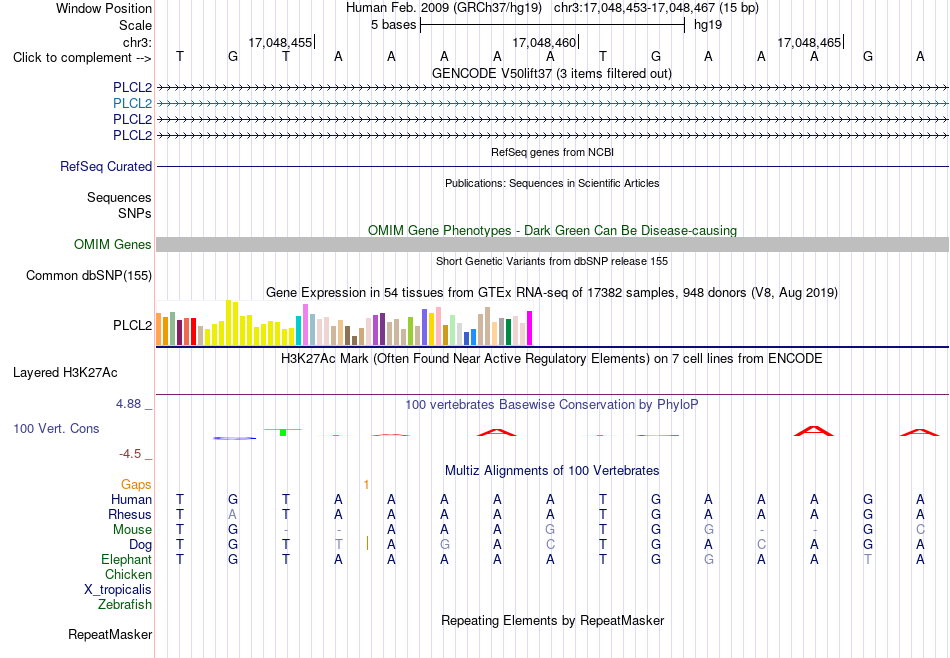Viewport: 950px width, 658px height.
Task: Select the light blue PLCL2 transcript label
Action: pyautogui.click(x=132, y=103)
